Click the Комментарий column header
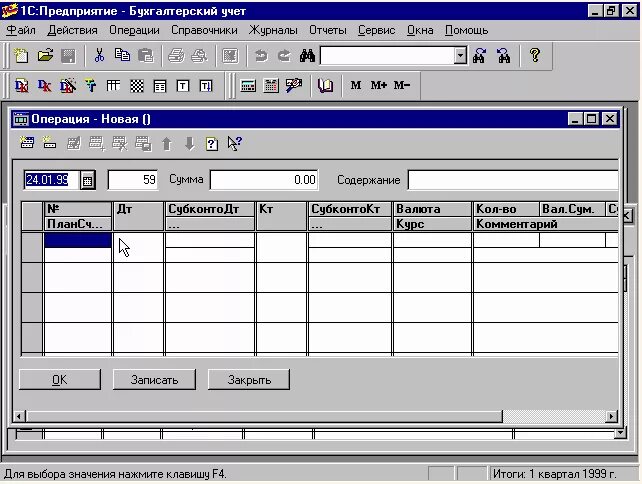The image size is (642, 484). pos(546,224)
